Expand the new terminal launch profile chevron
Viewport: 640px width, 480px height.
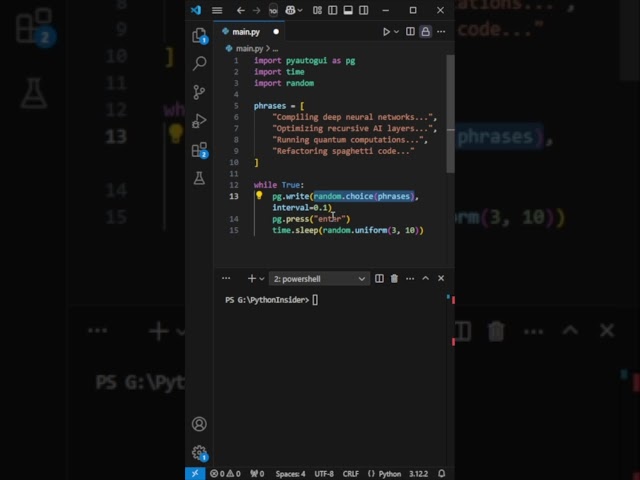click(x=262, y=279)
